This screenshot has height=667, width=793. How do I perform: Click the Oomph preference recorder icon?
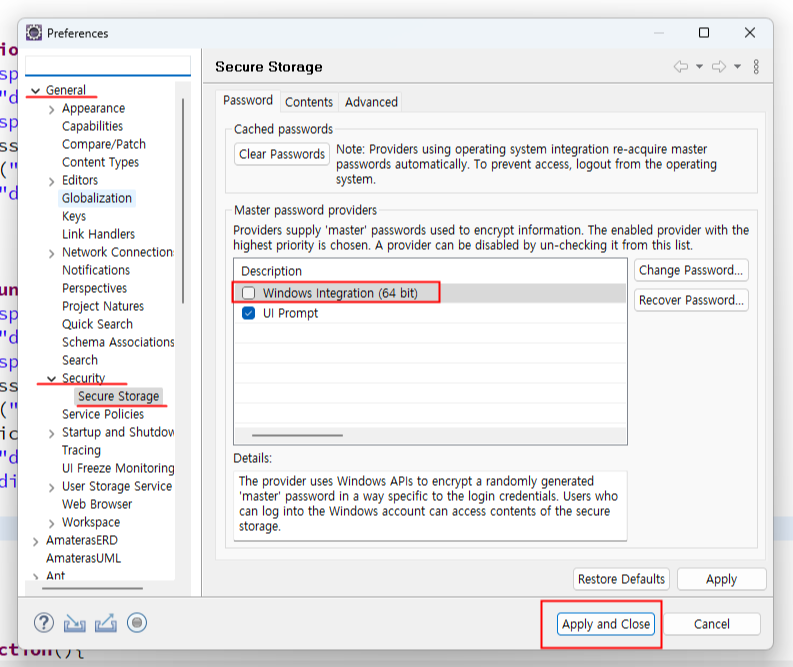click(137, 623)
